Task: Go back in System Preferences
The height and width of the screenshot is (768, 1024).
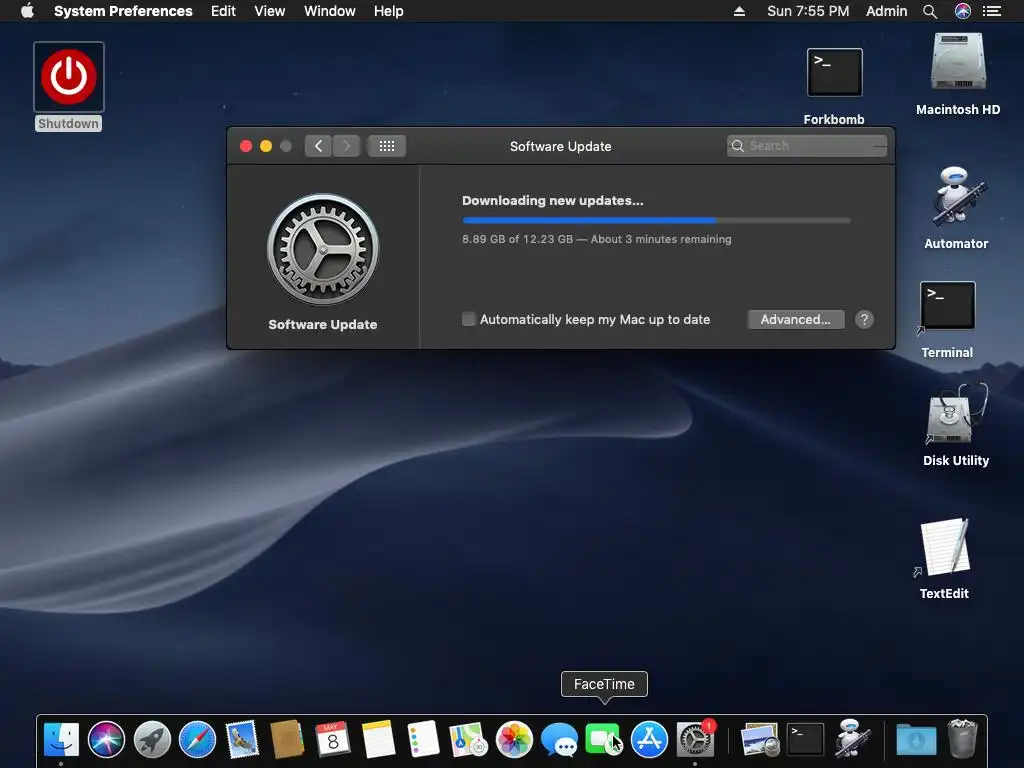Action: [318, 146]
